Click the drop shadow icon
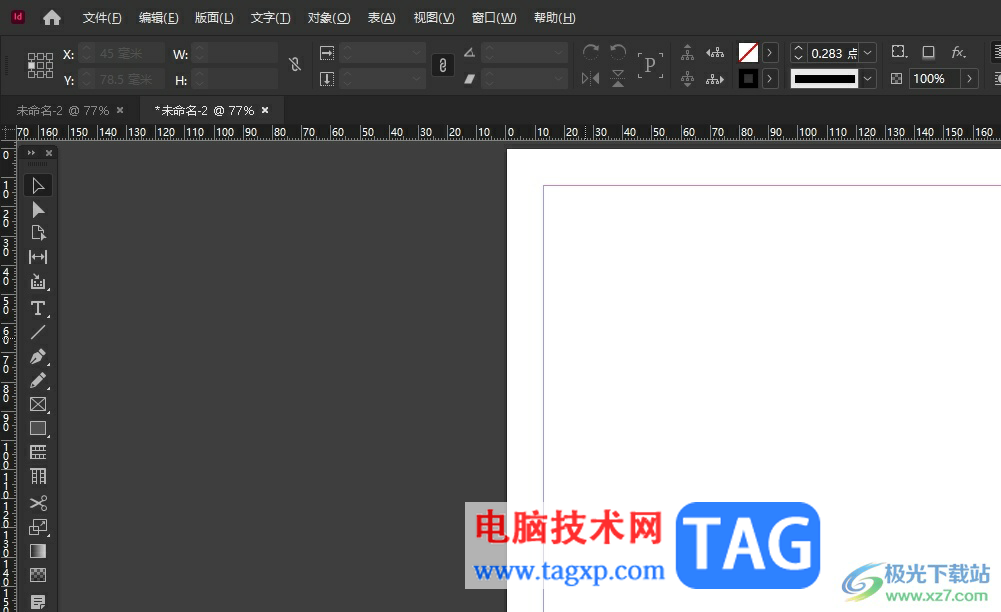1001x612 pixels. tap(929, 52)
